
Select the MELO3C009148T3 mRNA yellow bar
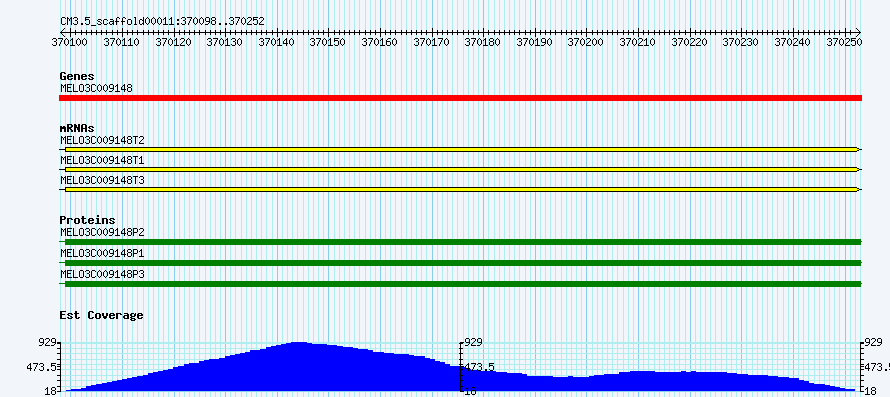[460, 189]
